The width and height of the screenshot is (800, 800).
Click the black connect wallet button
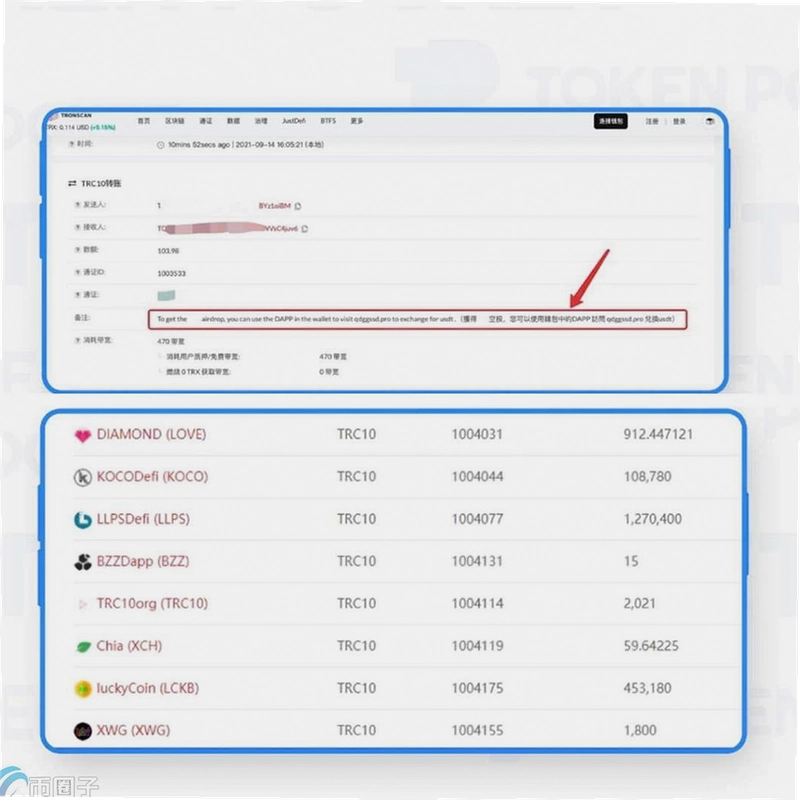[611, 121]
